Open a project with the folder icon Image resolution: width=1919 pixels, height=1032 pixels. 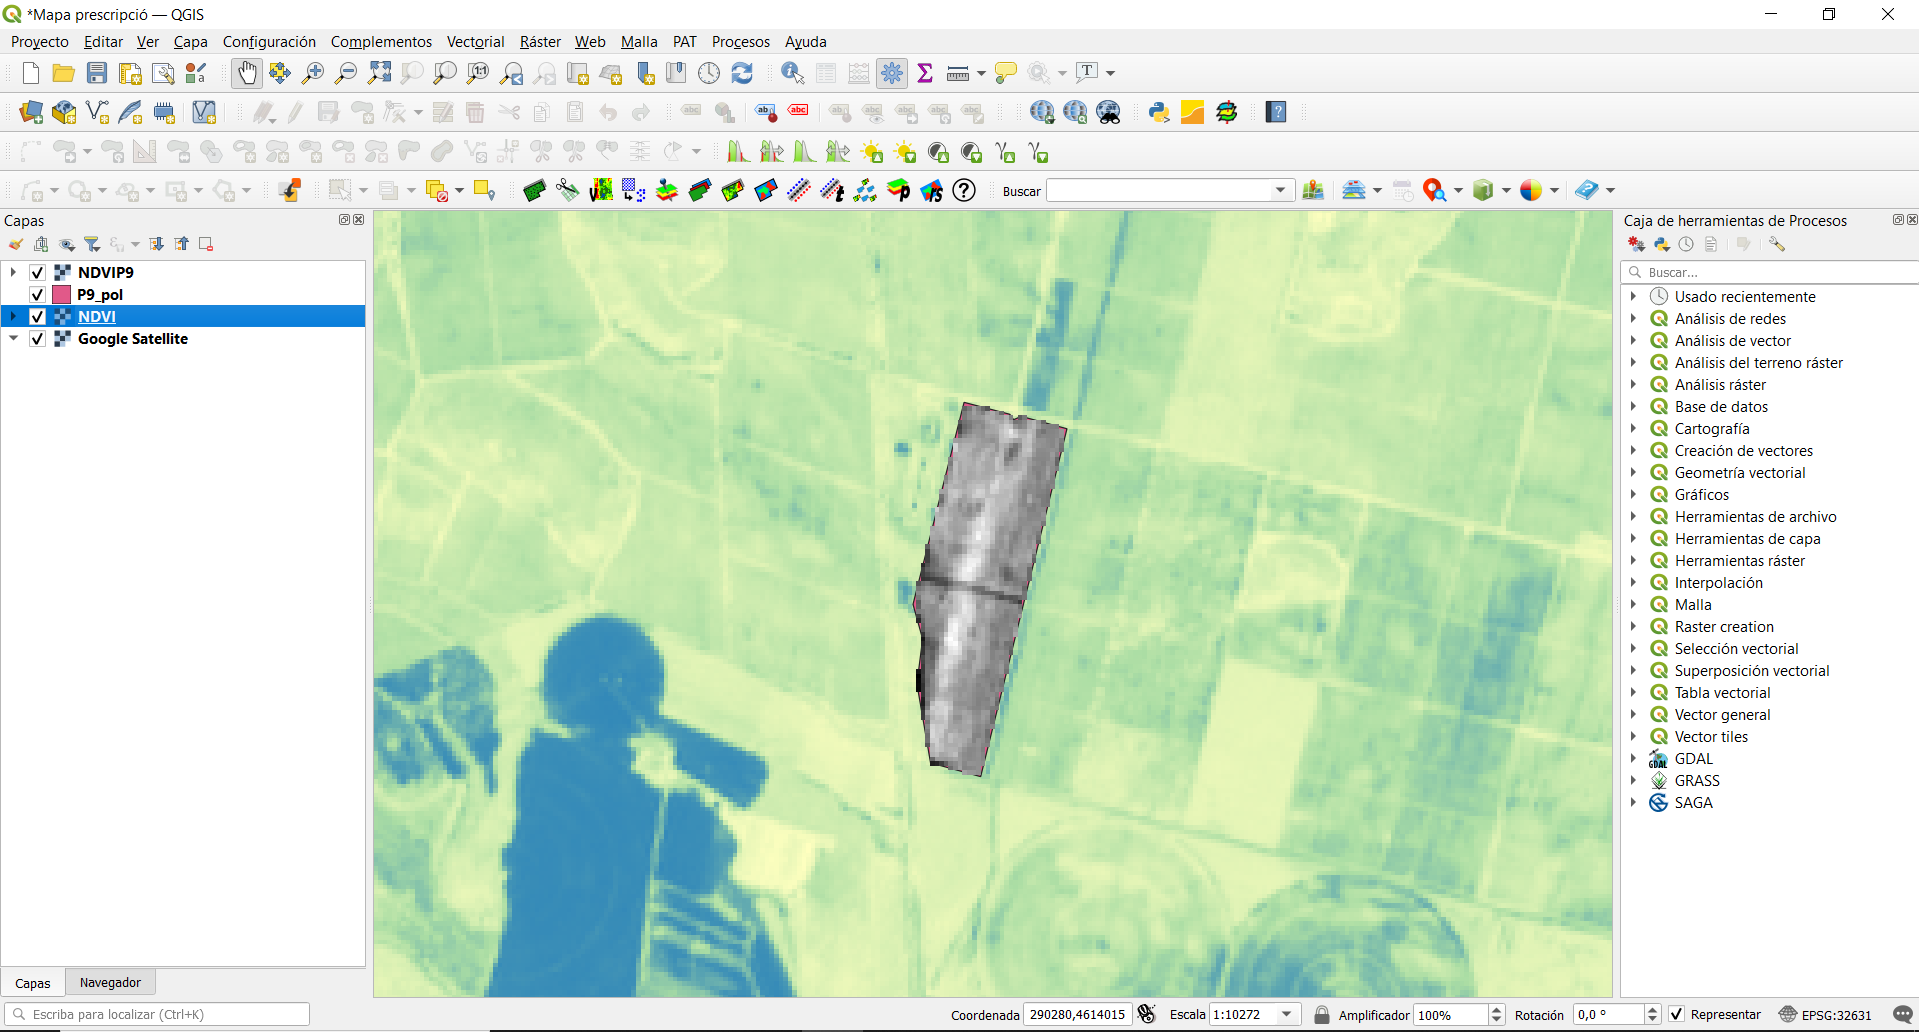tap(63, 73)
